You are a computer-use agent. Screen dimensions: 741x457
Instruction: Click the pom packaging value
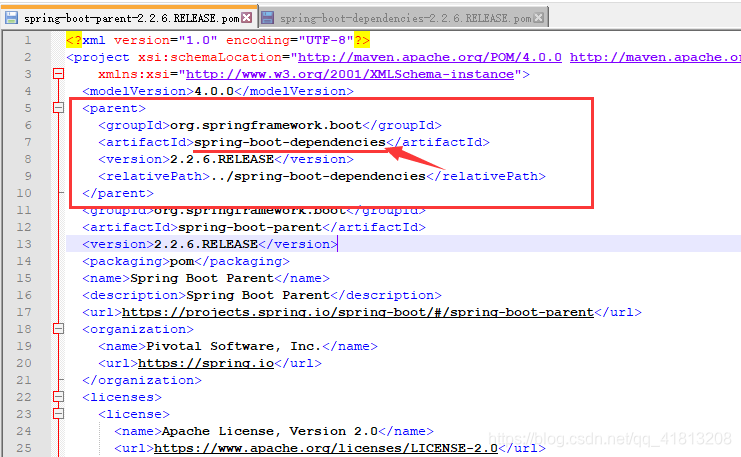(182, 261)
